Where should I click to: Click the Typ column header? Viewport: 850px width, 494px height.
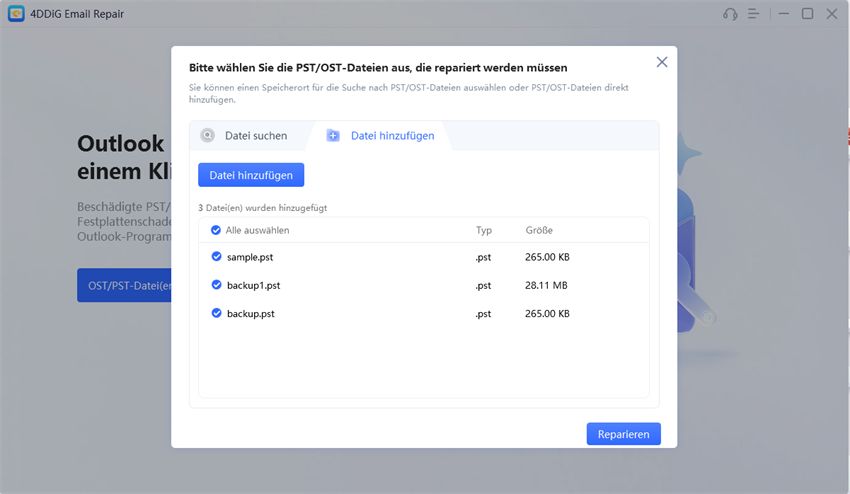click(484, 230)
